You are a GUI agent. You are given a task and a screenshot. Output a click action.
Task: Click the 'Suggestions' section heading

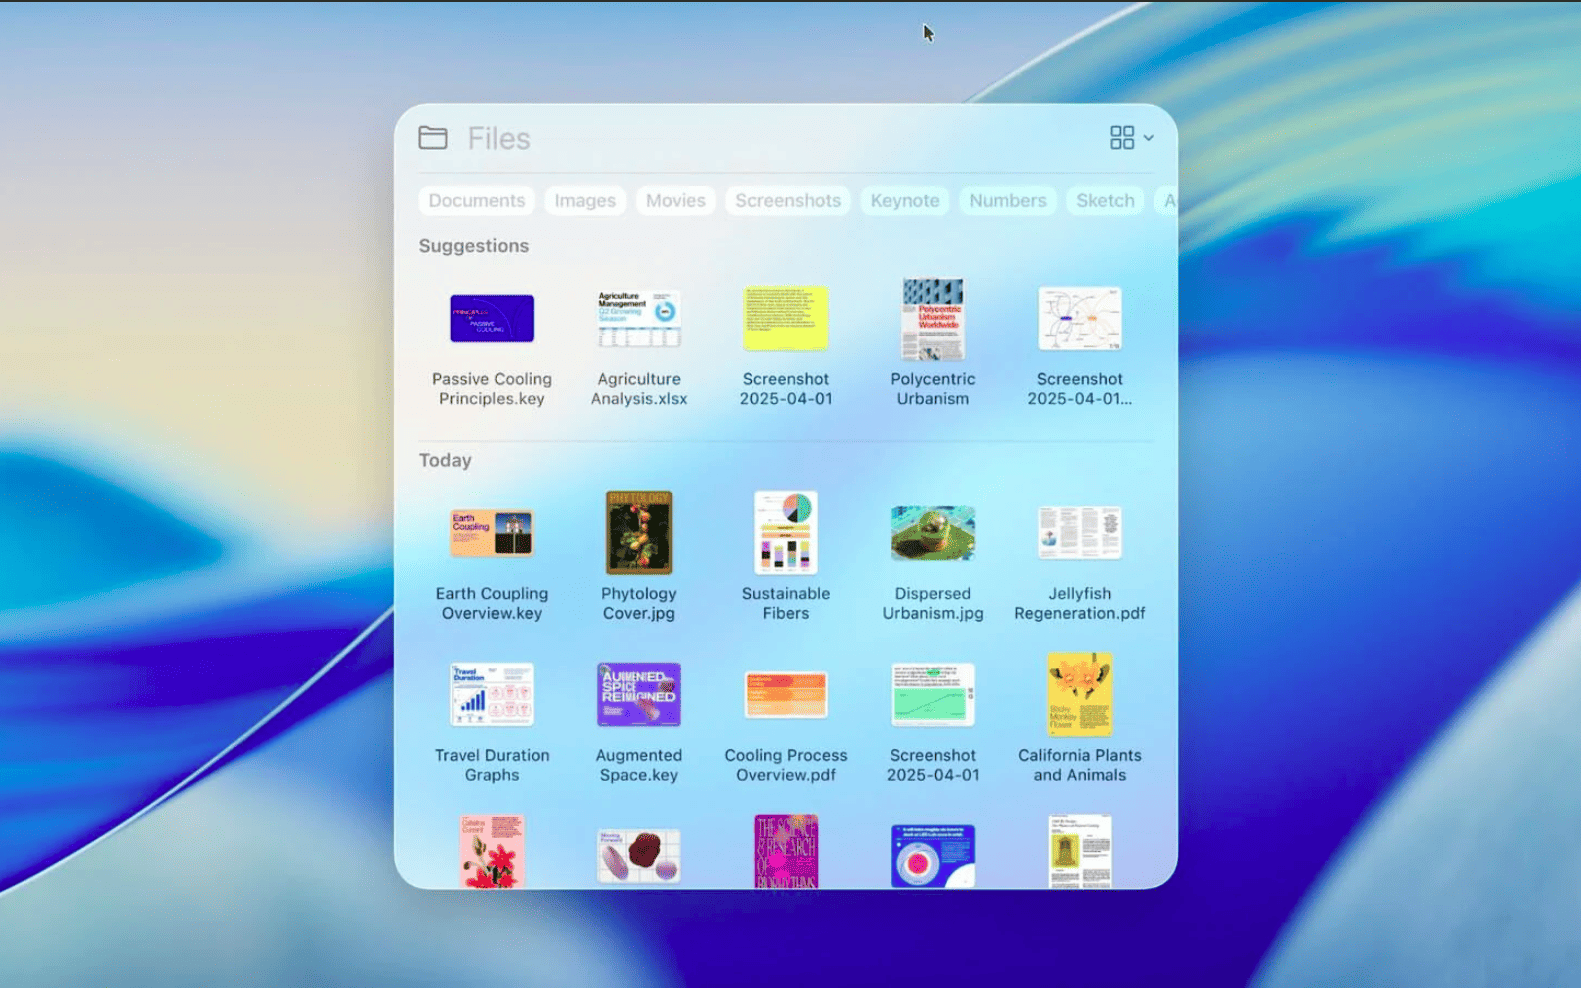pyautogui.click(x=474, y=246)
